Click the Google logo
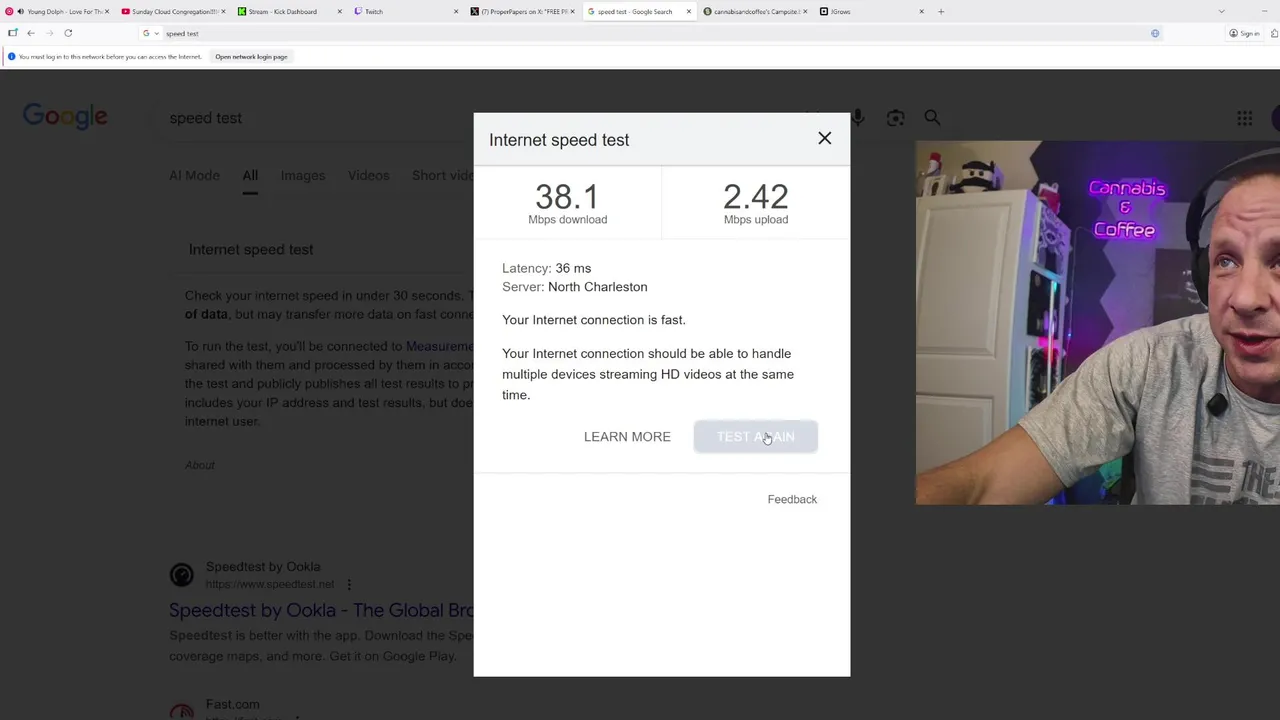The height and width of the screenshot is (720, 1280). 65,117
